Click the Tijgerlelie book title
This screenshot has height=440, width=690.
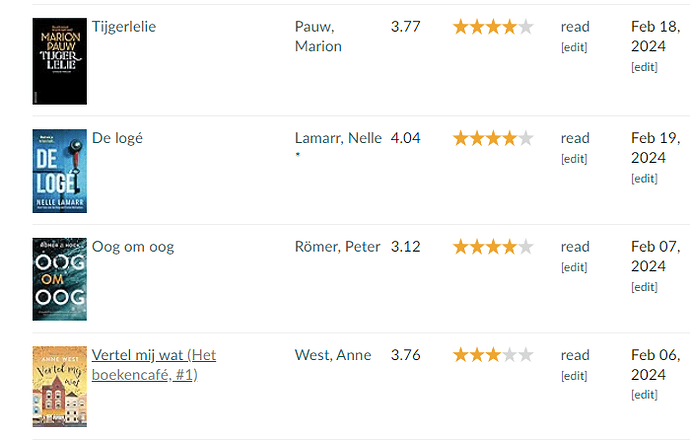pos(124,27)
